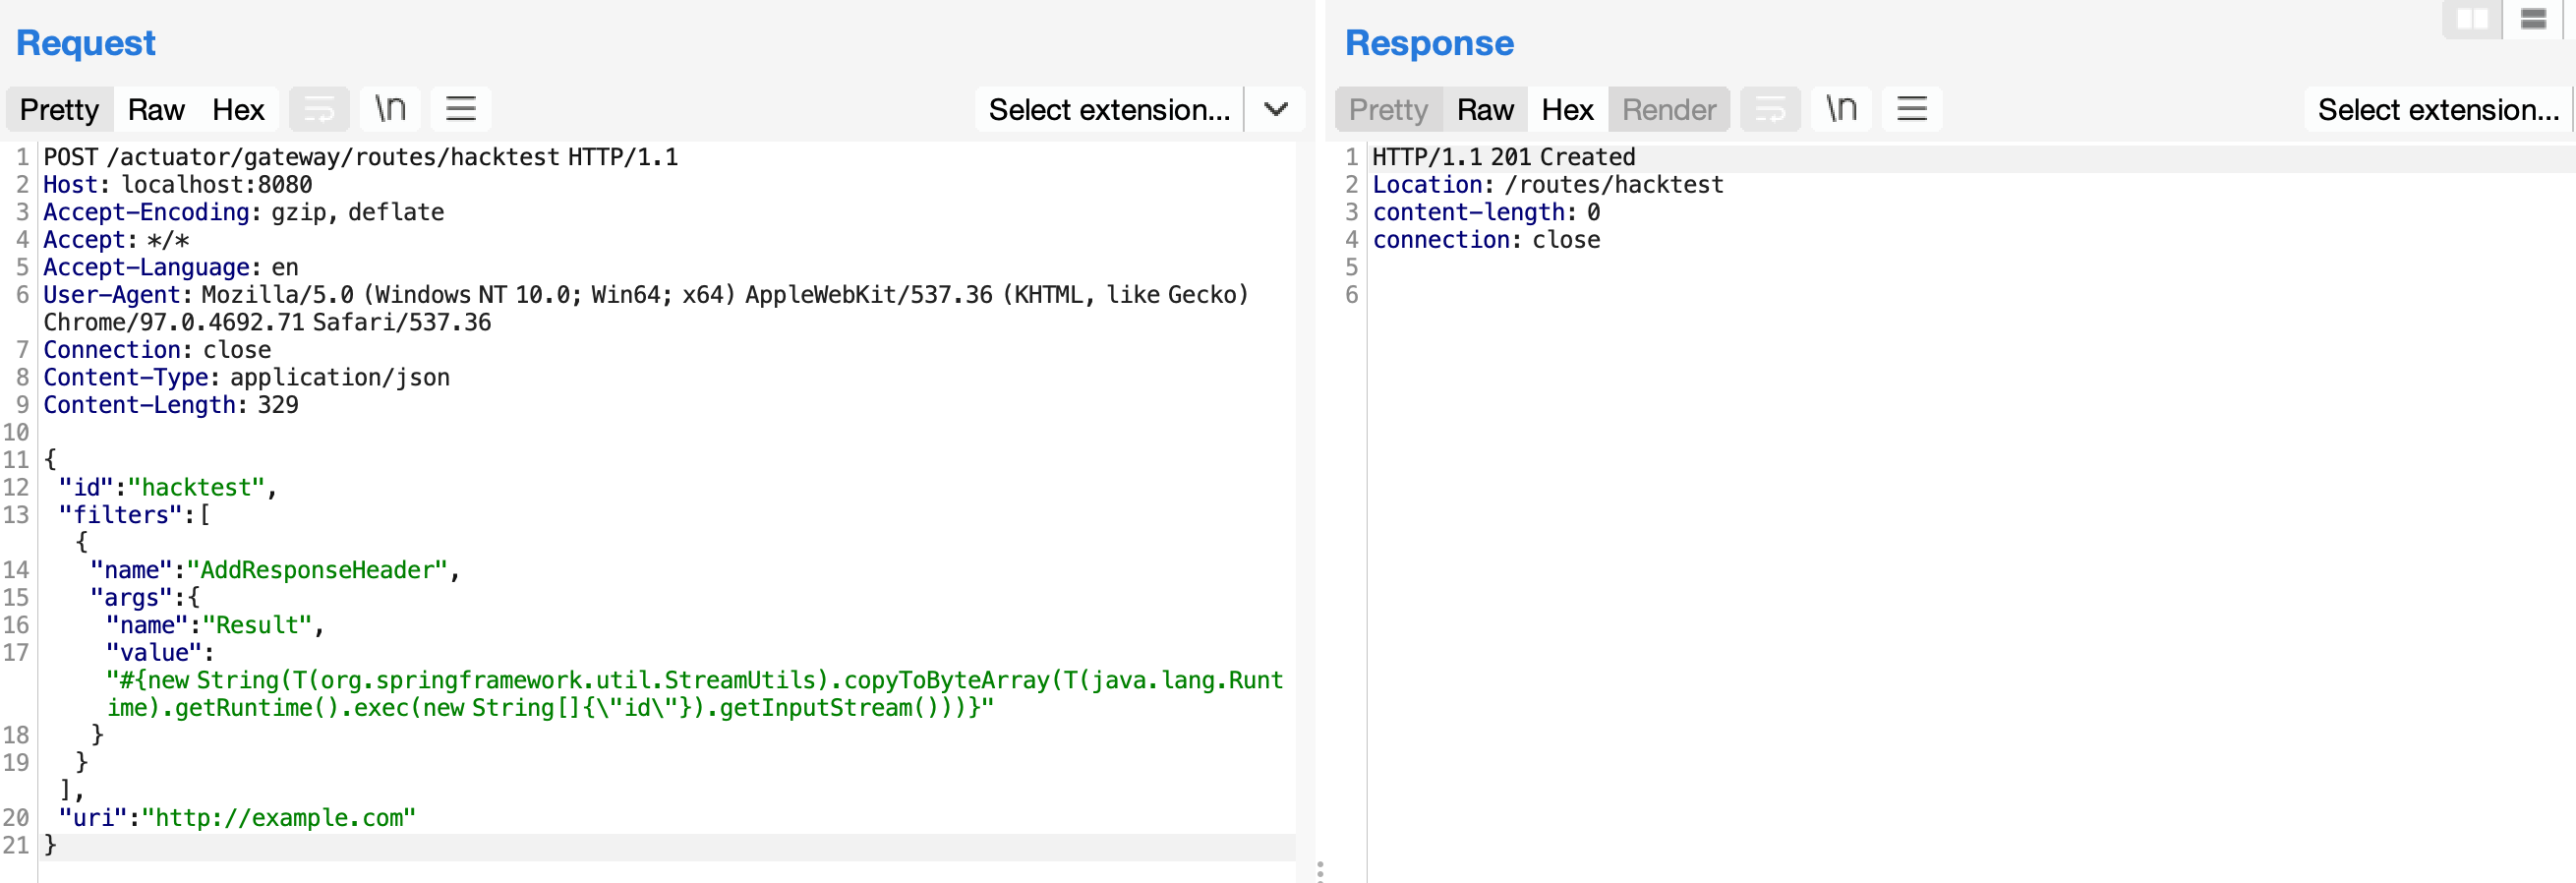
Task: Click the panel divider handle dots
Action: (1320, 871)
